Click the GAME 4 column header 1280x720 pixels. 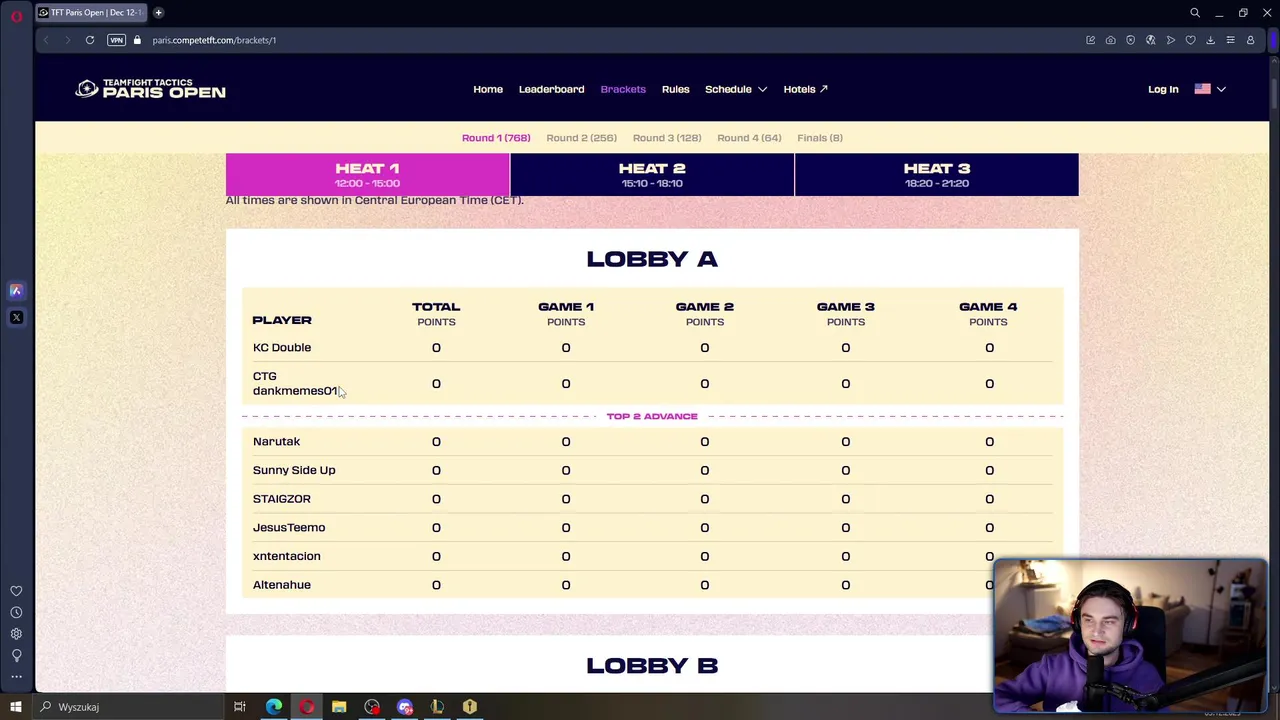point(988,314)
